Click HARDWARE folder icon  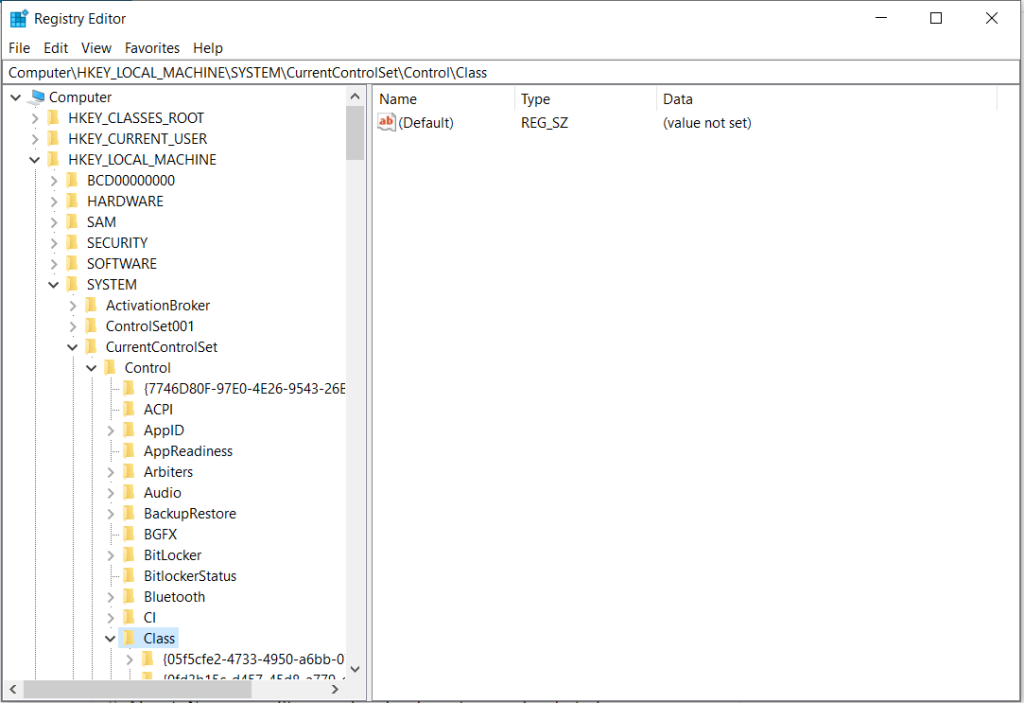73,201
